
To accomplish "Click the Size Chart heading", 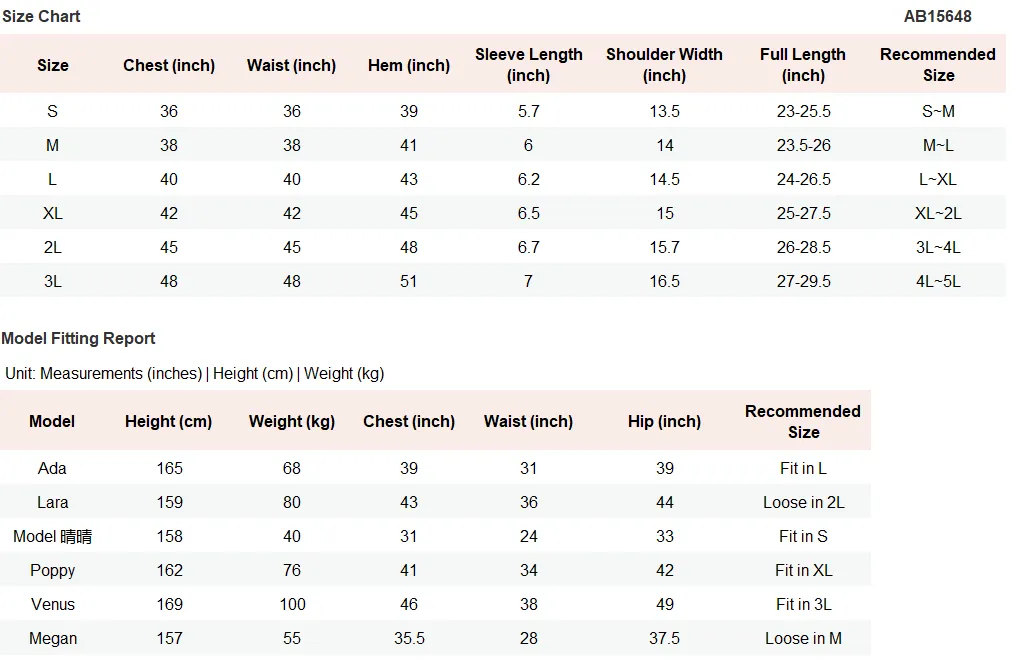I will point(41,16).
